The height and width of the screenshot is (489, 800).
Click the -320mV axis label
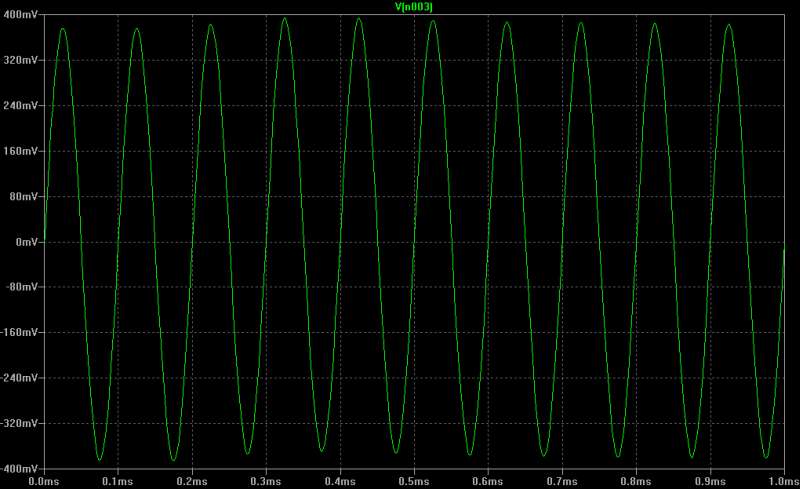pos(19,423)
